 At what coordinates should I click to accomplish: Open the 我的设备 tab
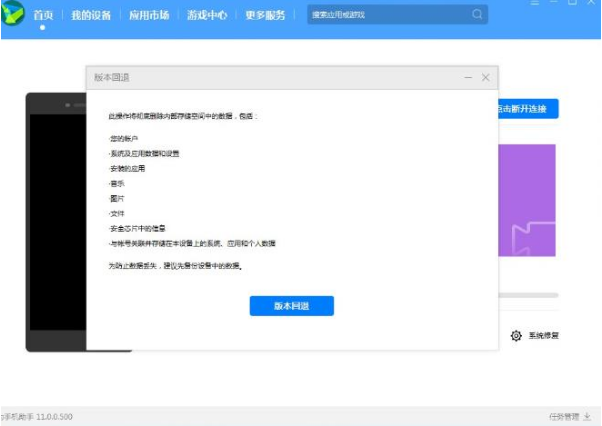(x=91, y=15)
